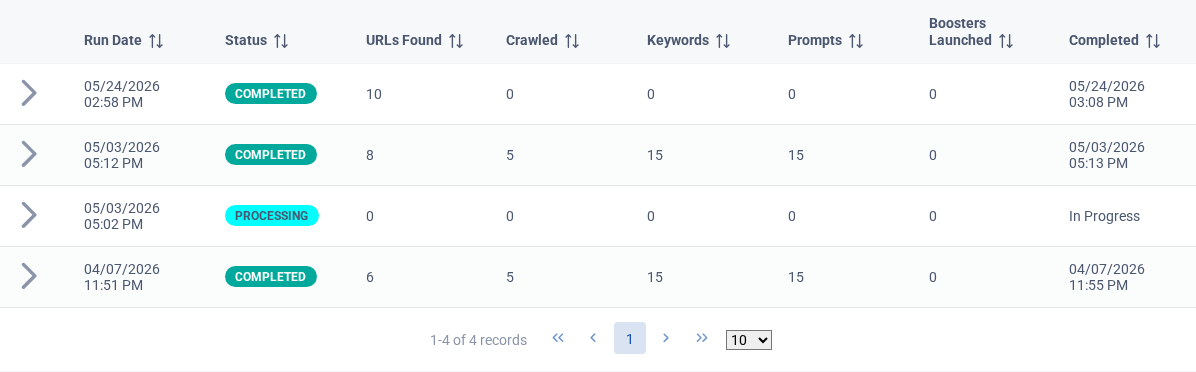The height and width of the screenshot is (372, 1196).
Task: Sort by Boosters Launched column arrows
Action: point(1005,41)
